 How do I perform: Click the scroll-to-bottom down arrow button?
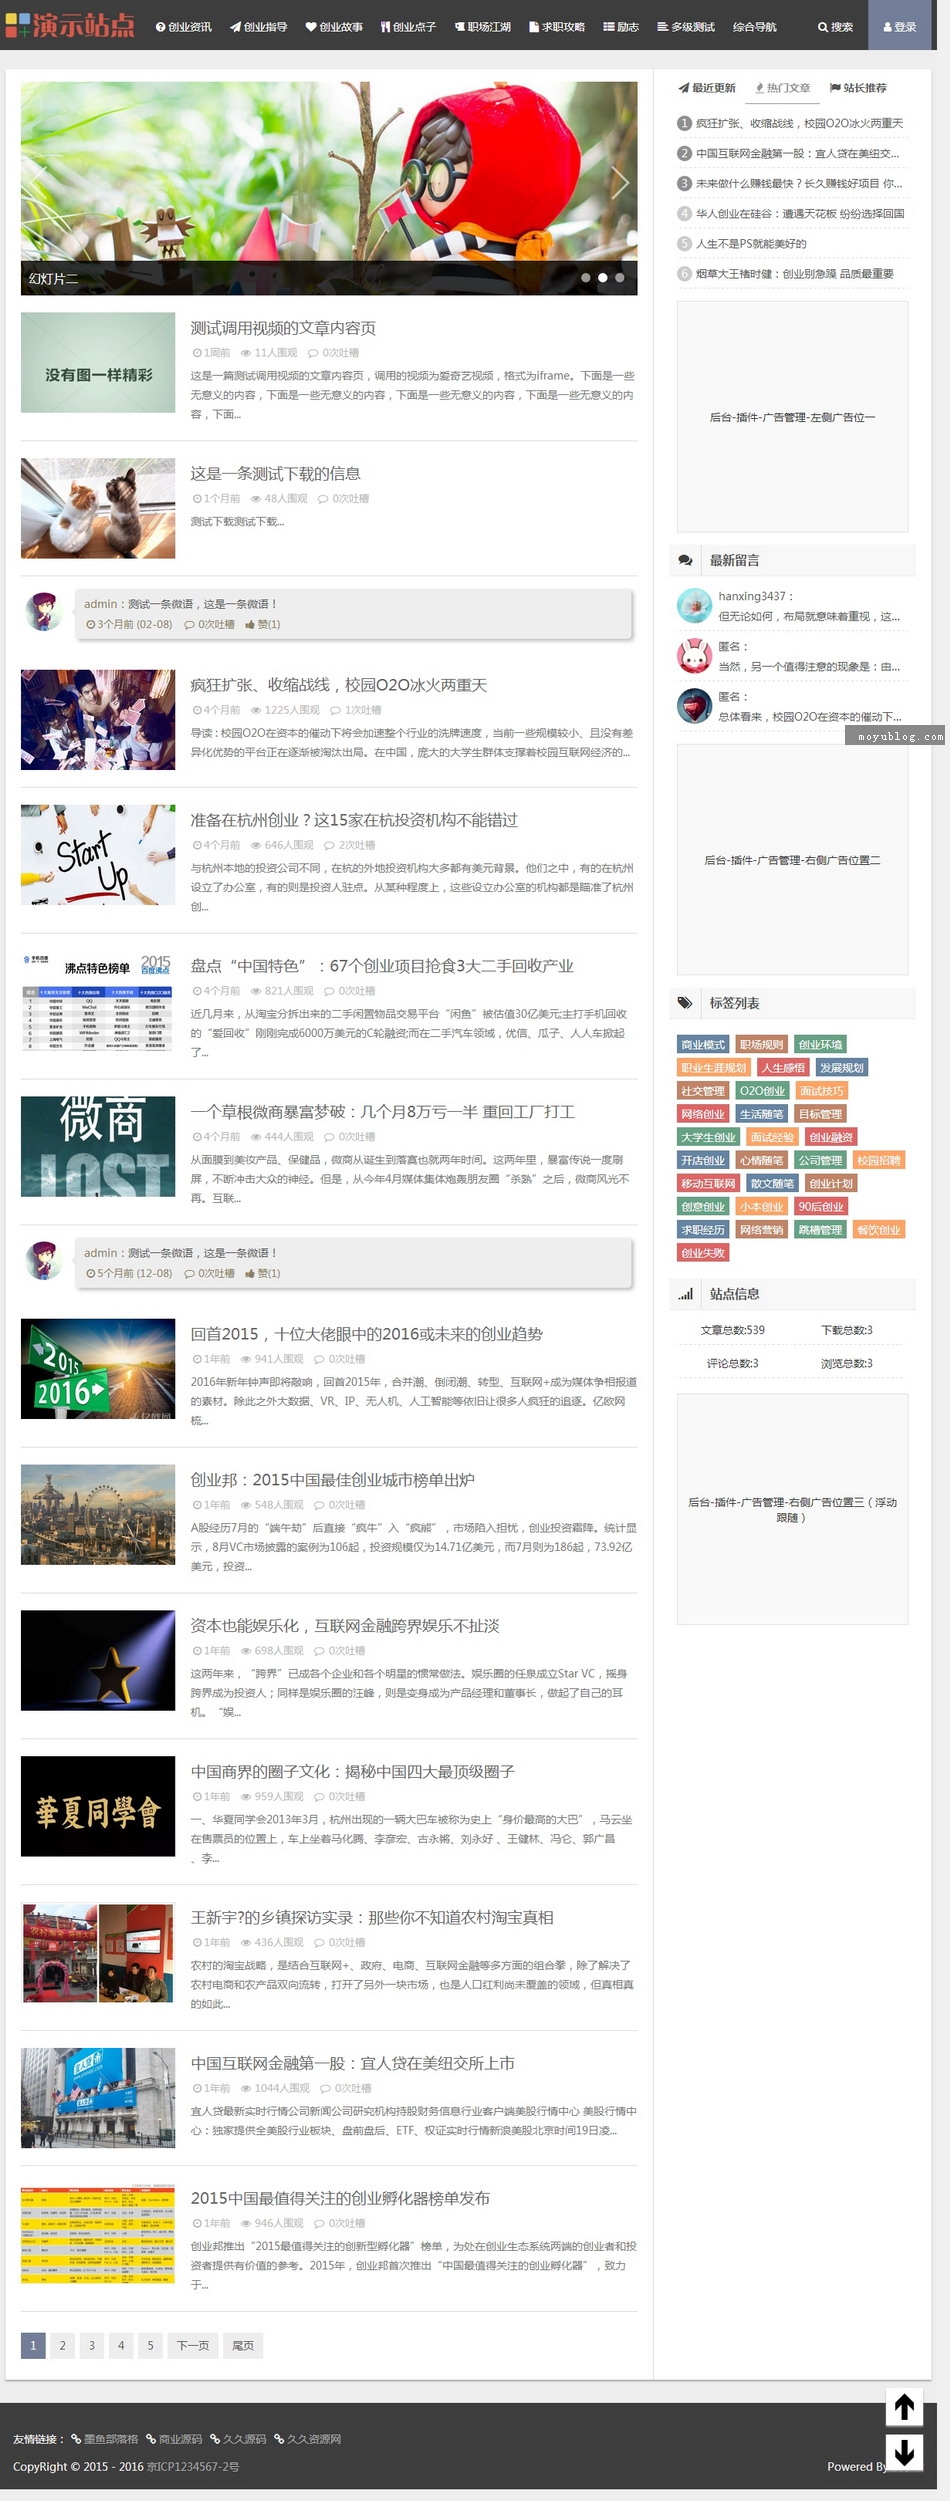tap(904, 2452)
